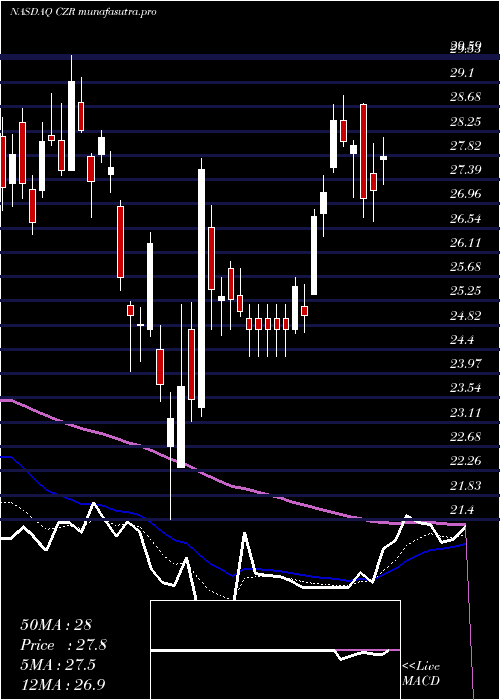Click the 26.96 price axis label
500x700 pixels.
click(x=466, y=194)
